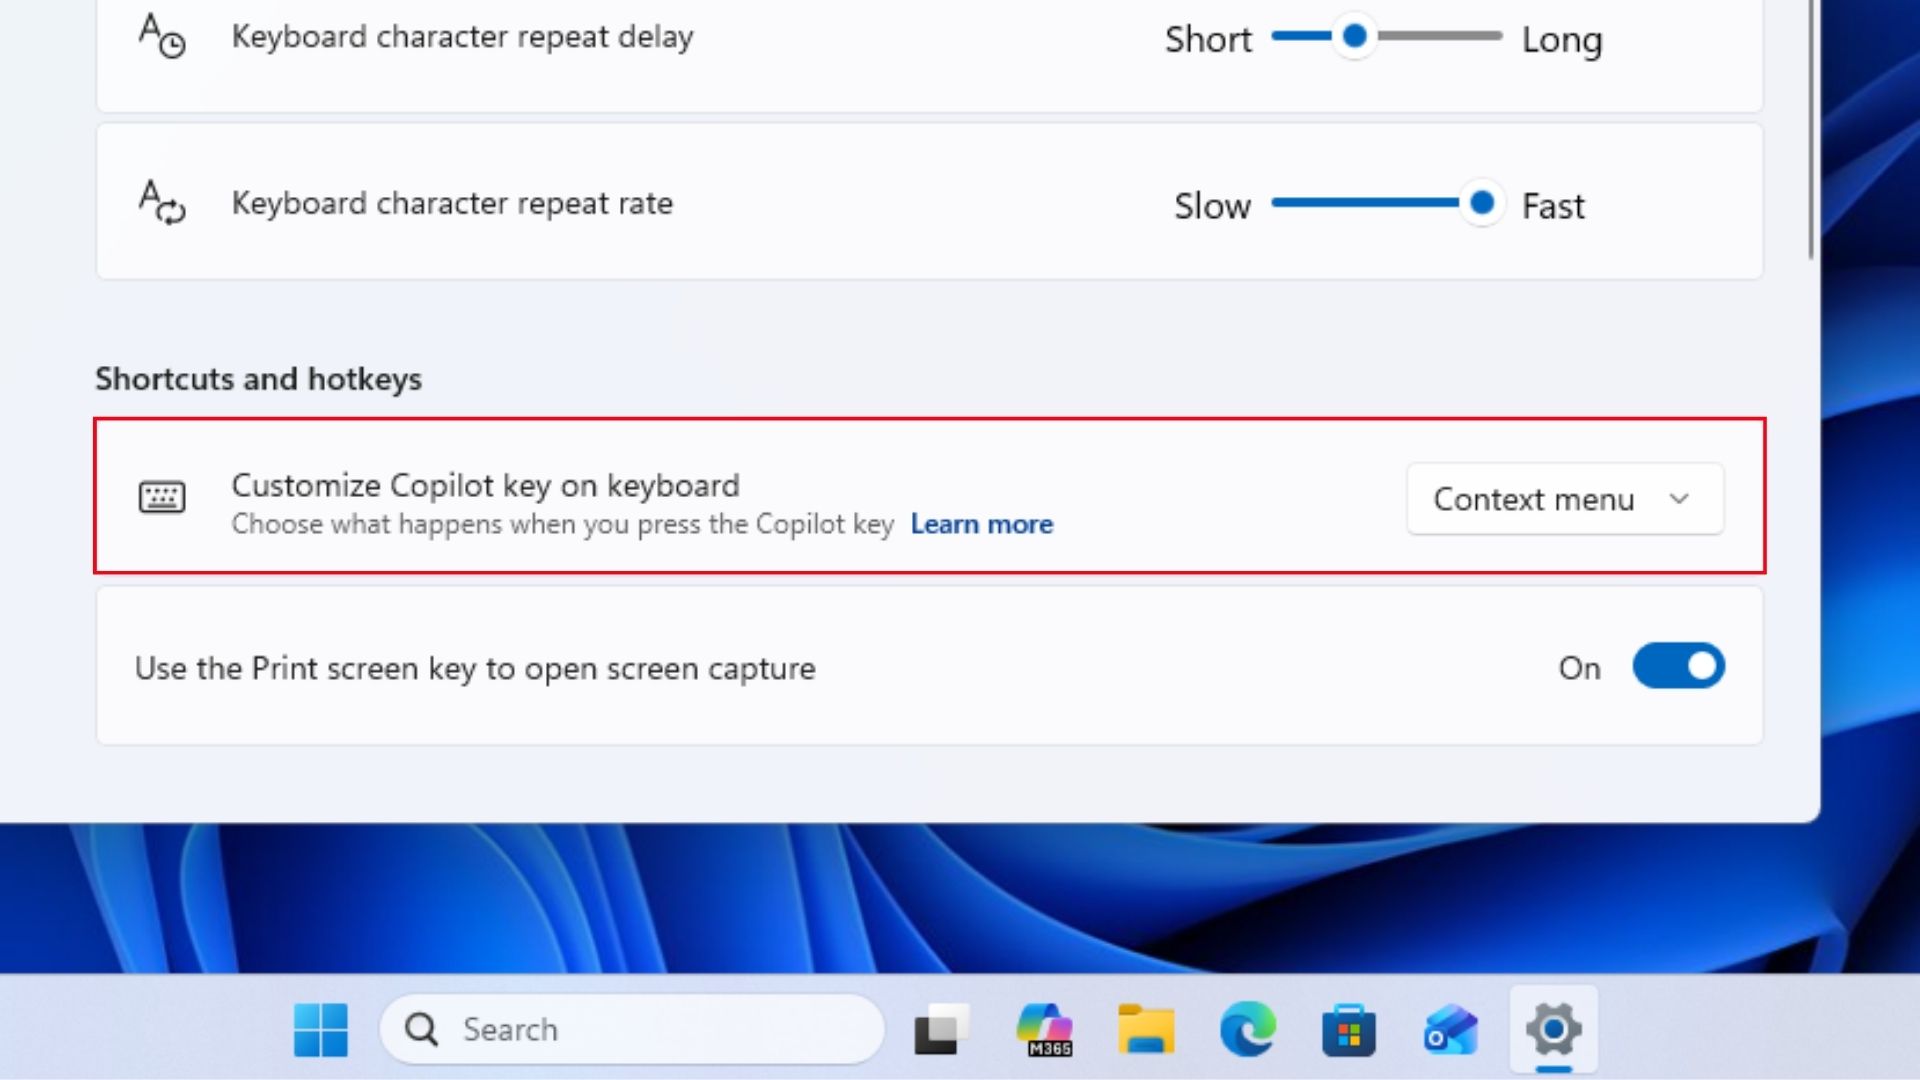This screenshot has width=1920, height=1080.
Task: Click the Shortcuts and hotkeys heading
Action: coord(258,379)
